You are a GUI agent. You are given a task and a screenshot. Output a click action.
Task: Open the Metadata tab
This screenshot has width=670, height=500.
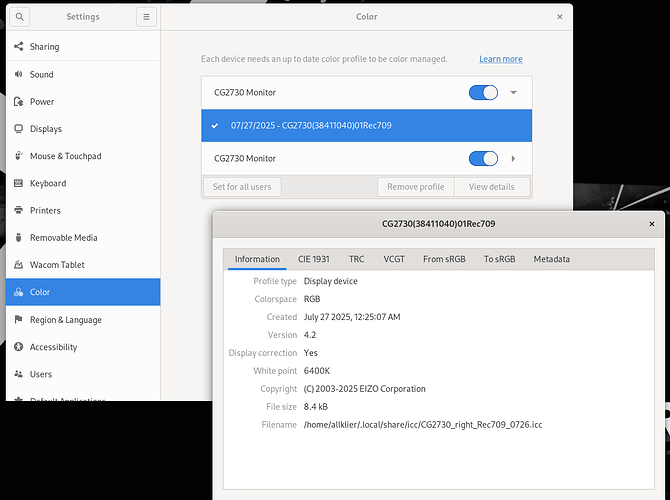coord(552,259)
